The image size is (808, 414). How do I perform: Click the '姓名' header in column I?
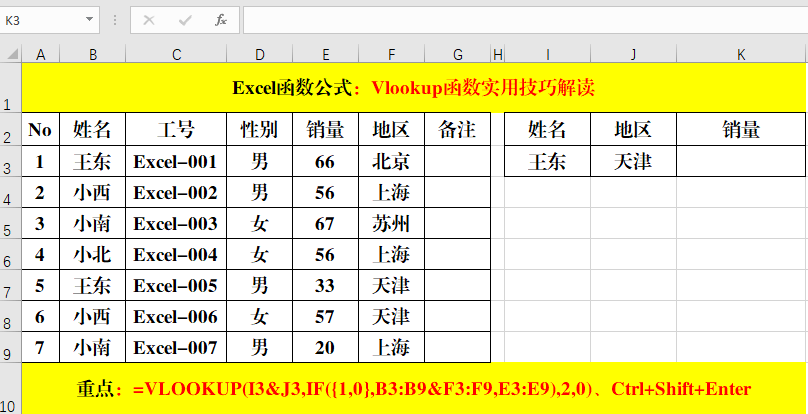pyautogui.click(x=548, y=129)
